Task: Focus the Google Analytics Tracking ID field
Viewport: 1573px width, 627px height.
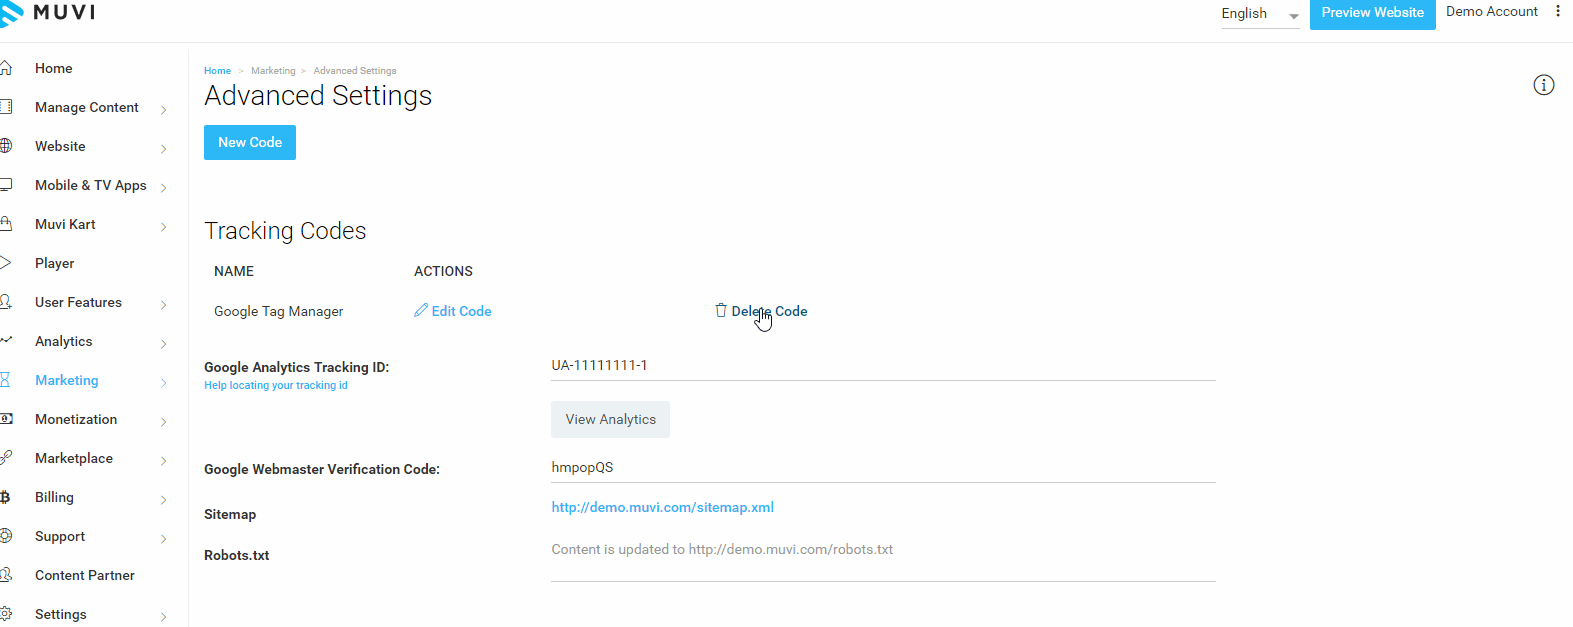Action: click(883, 365)
